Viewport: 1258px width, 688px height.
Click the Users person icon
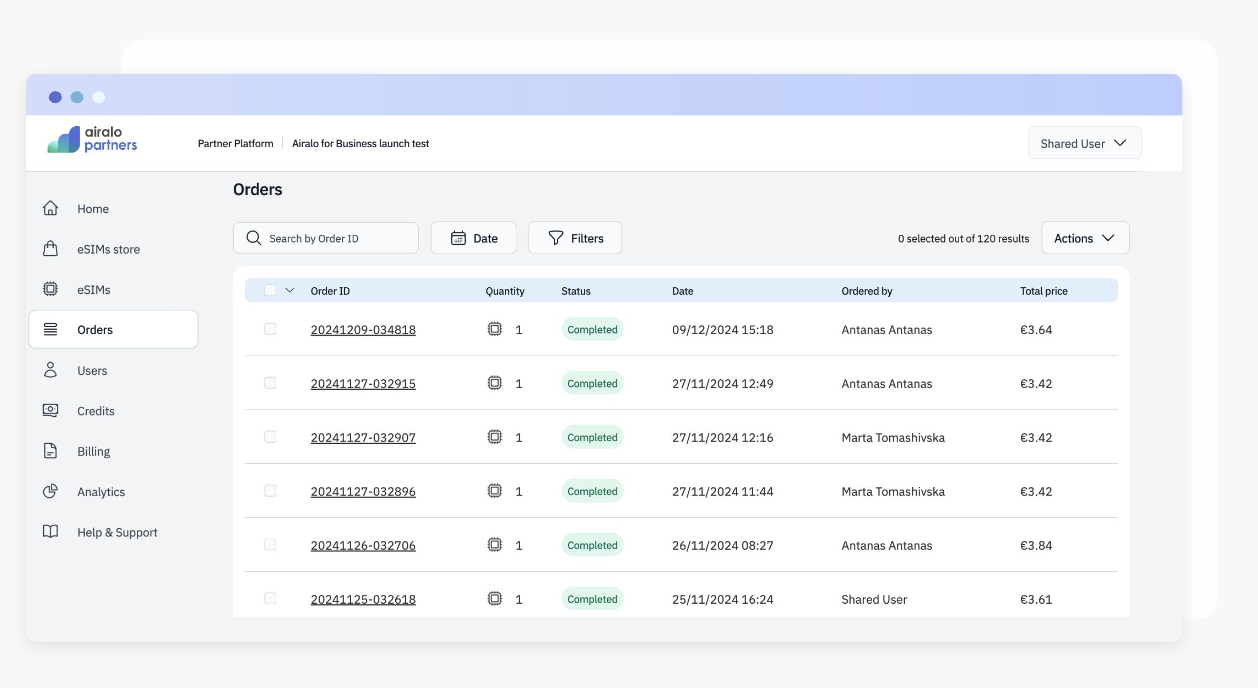coord(50,370)
